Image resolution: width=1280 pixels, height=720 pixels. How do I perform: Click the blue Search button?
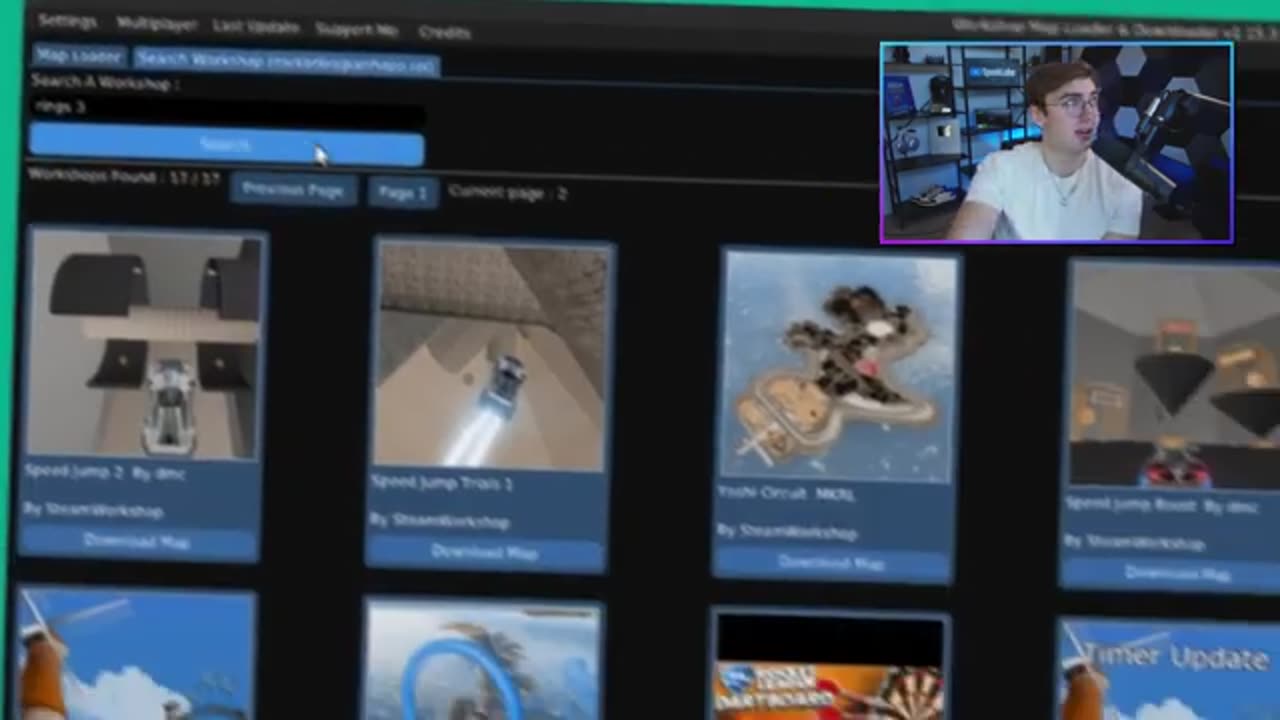point(227,145)
